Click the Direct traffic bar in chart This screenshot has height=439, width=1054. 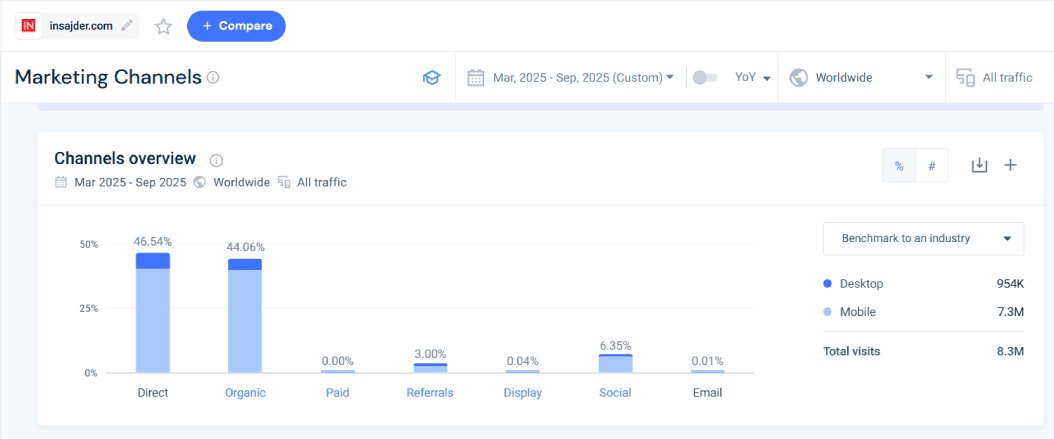point(153,315)
